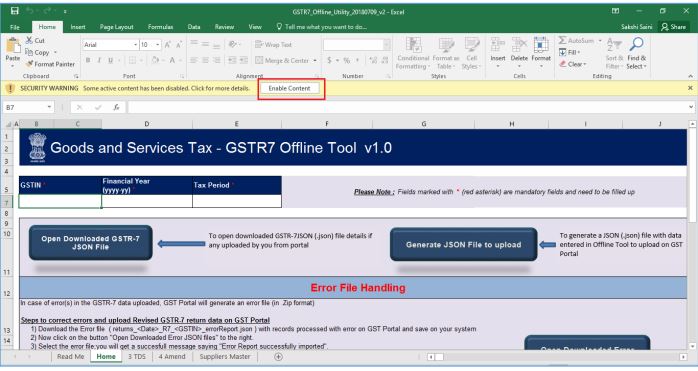Click the font color A icon
This screenshot has height=371, width=698.
coord(172,60)
